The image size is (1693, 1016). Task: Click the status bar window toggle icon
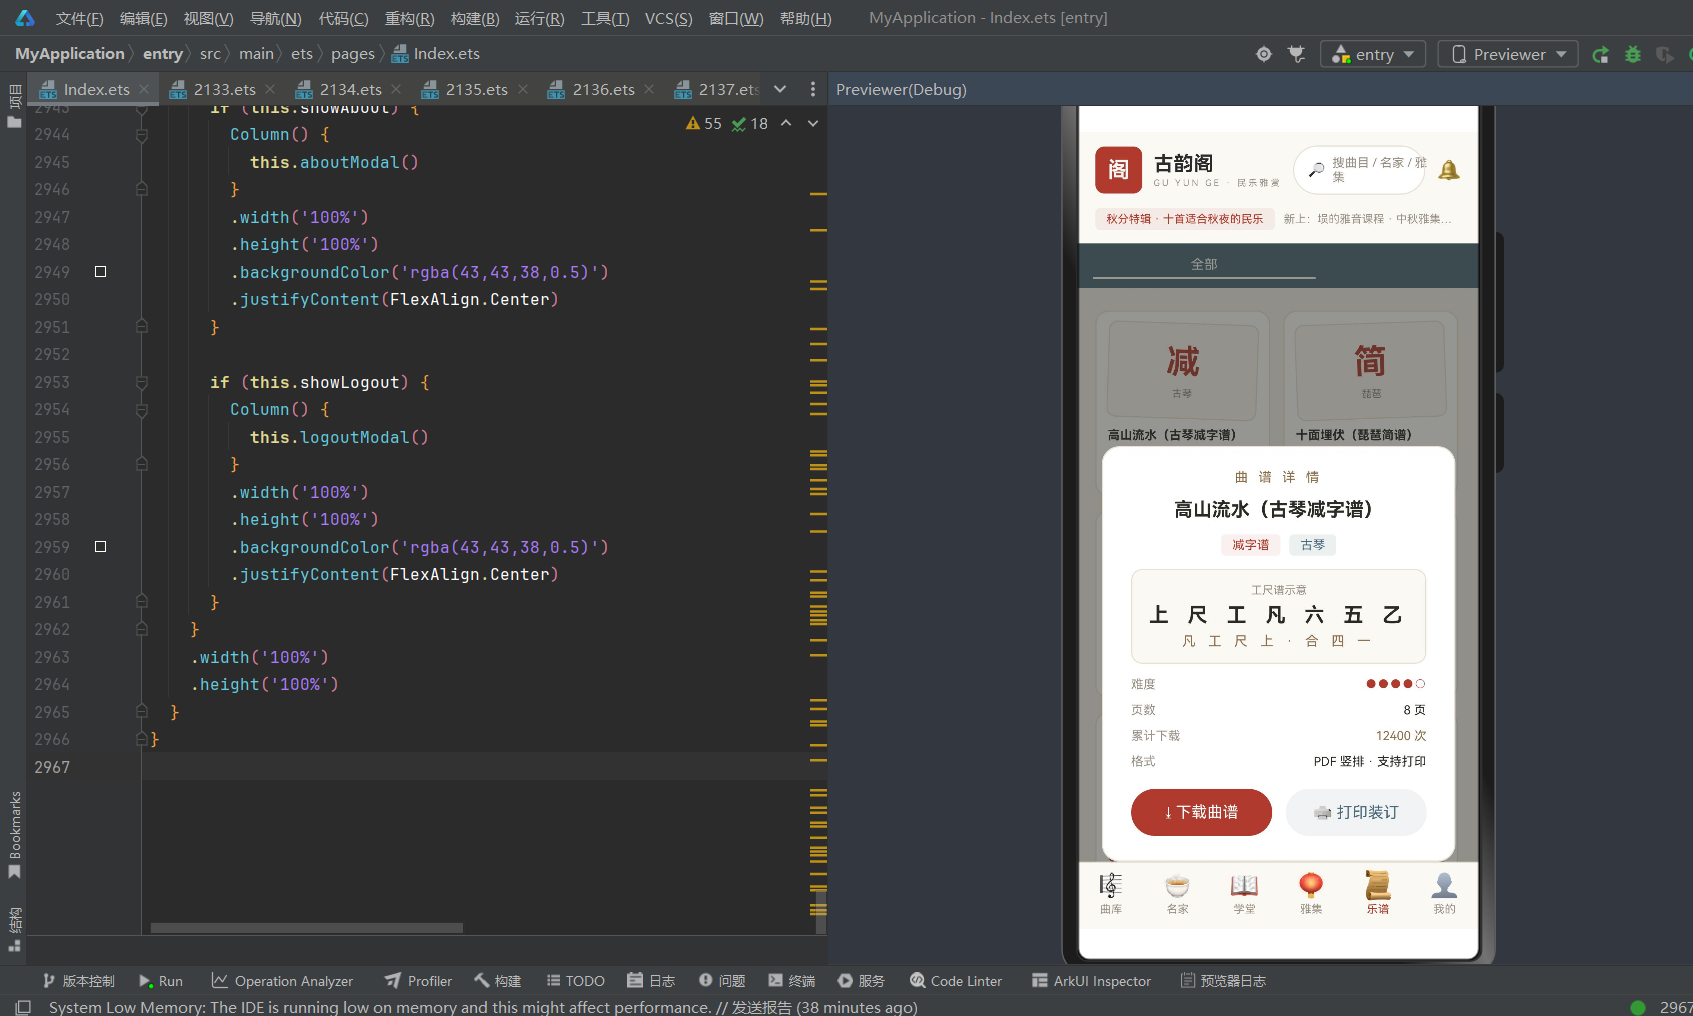(24, 1007)
